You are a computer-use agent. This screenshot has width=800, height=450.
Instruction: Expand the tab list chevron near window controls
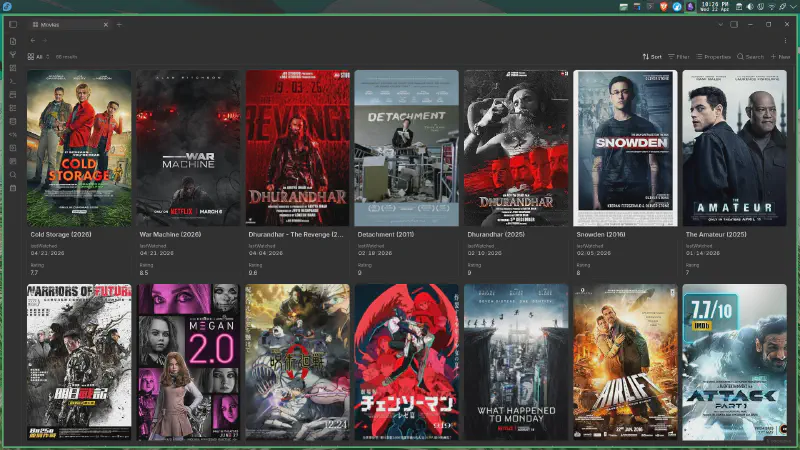[720, 24]
